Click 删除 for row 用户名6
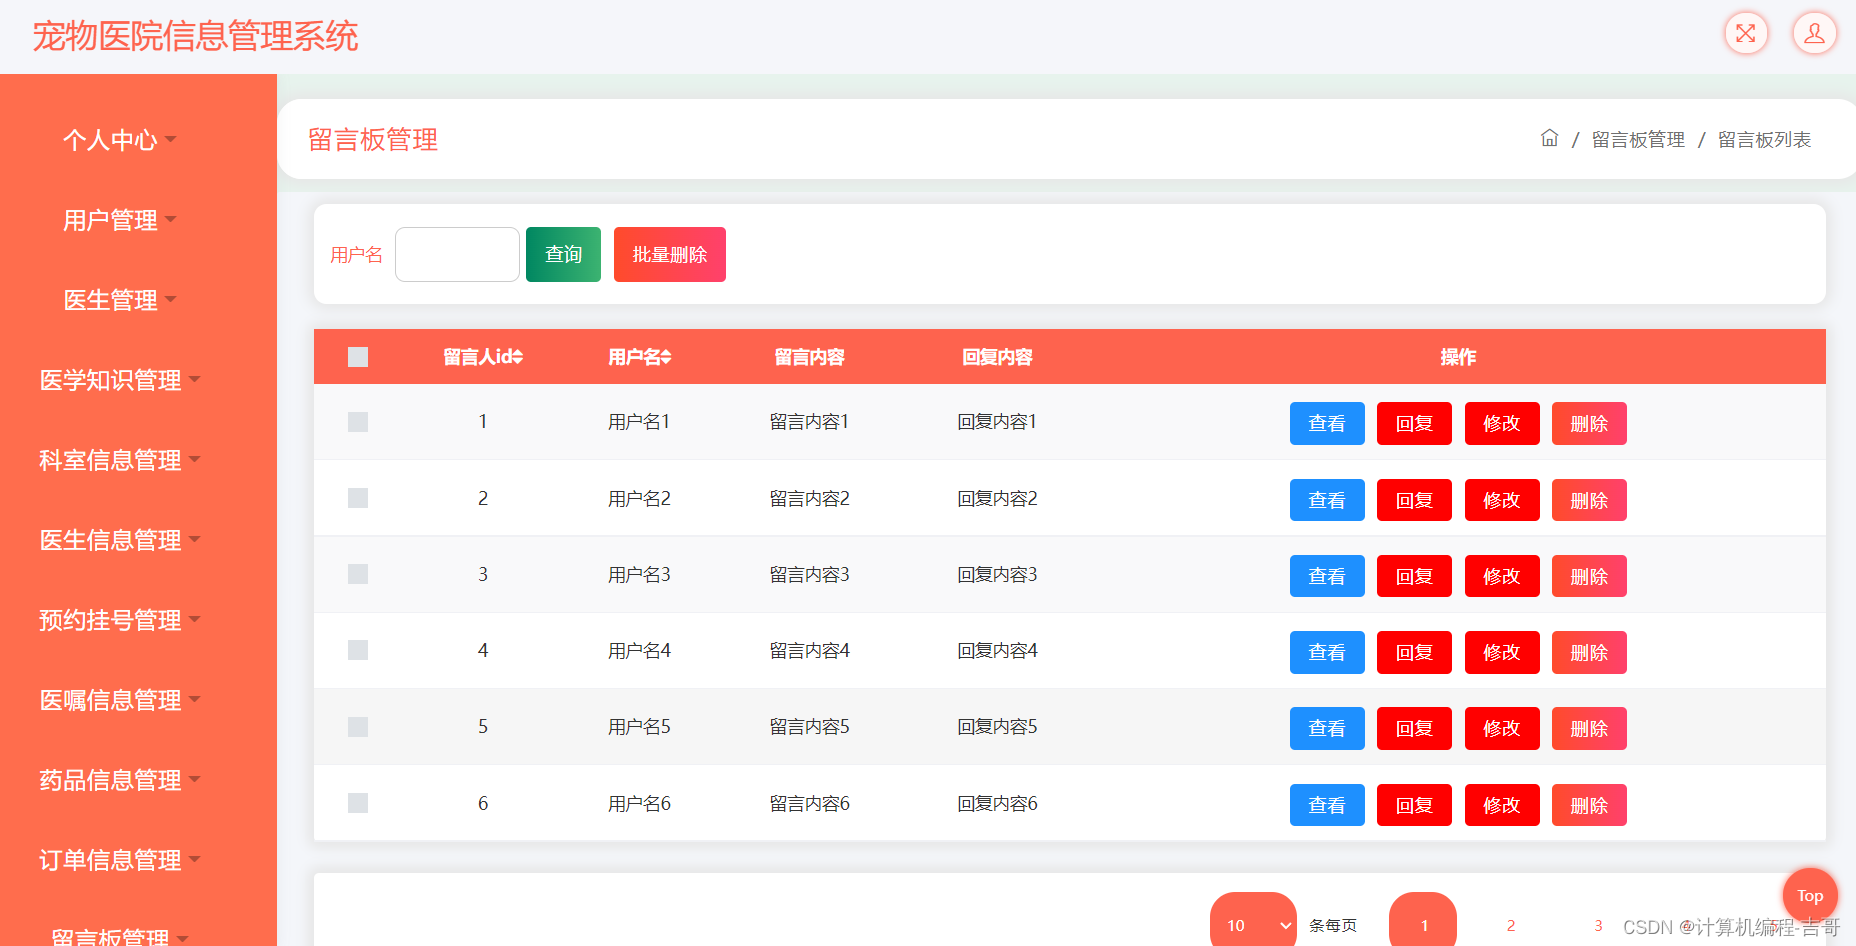 tap(1589, 805)
